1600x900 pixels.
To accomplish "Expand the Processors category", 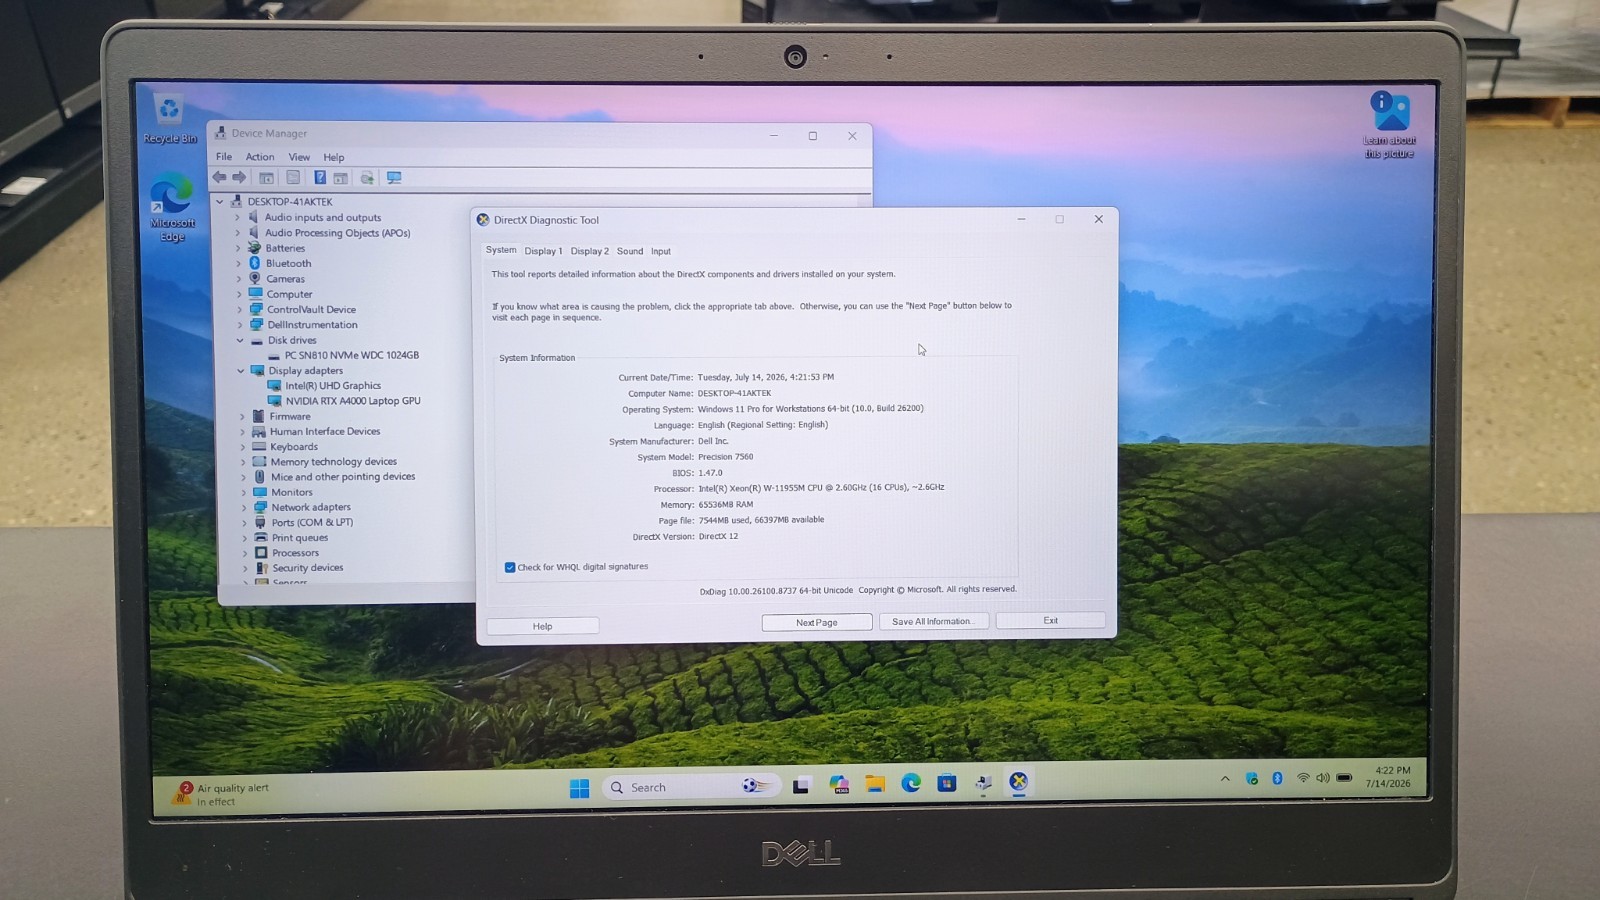I will (244, 553).
